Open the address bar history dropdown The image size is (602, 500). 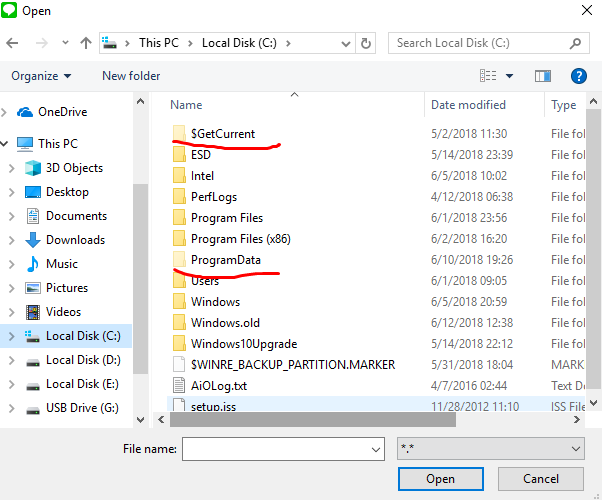click(x=346, y=44)
